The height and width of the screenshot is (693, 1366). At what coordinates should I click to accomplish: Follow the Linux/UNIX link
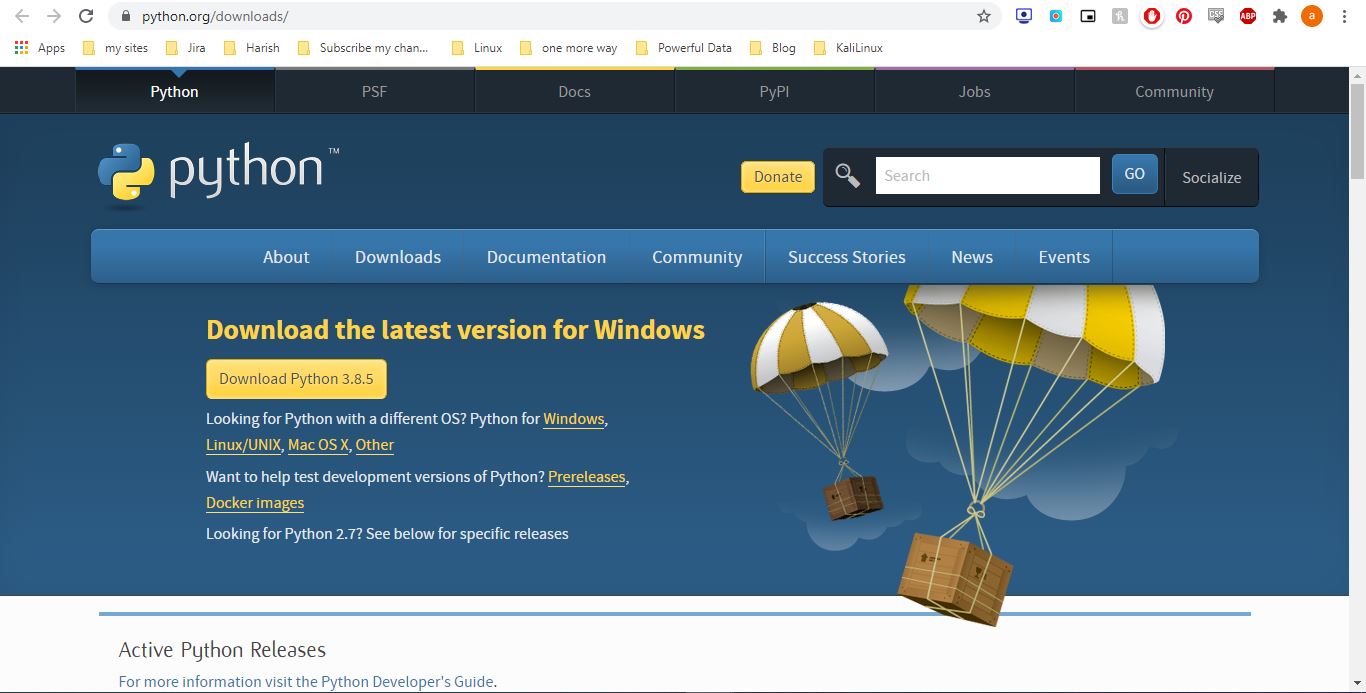pos(243,445)
